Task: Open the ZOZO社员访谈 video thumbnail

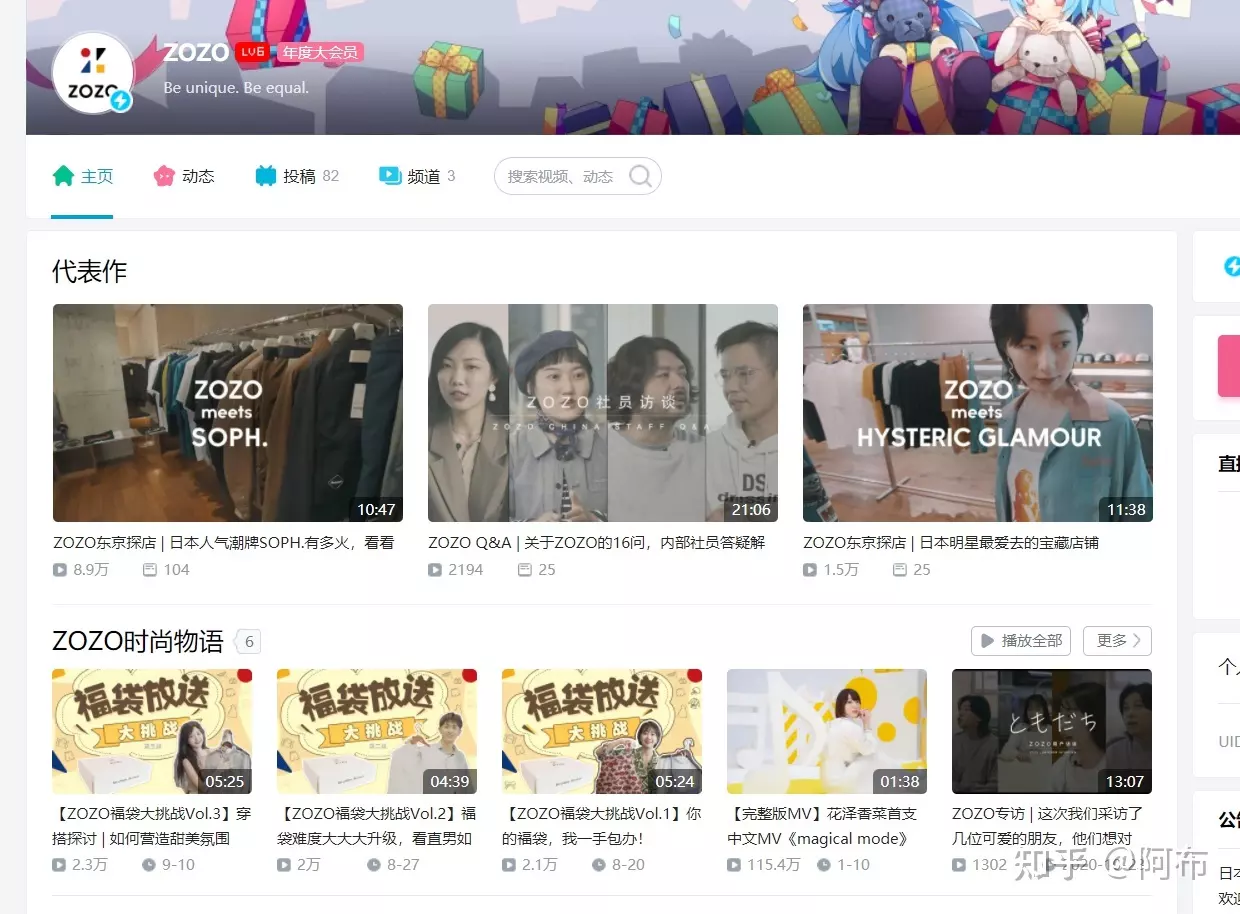Action: click(603, 413)
